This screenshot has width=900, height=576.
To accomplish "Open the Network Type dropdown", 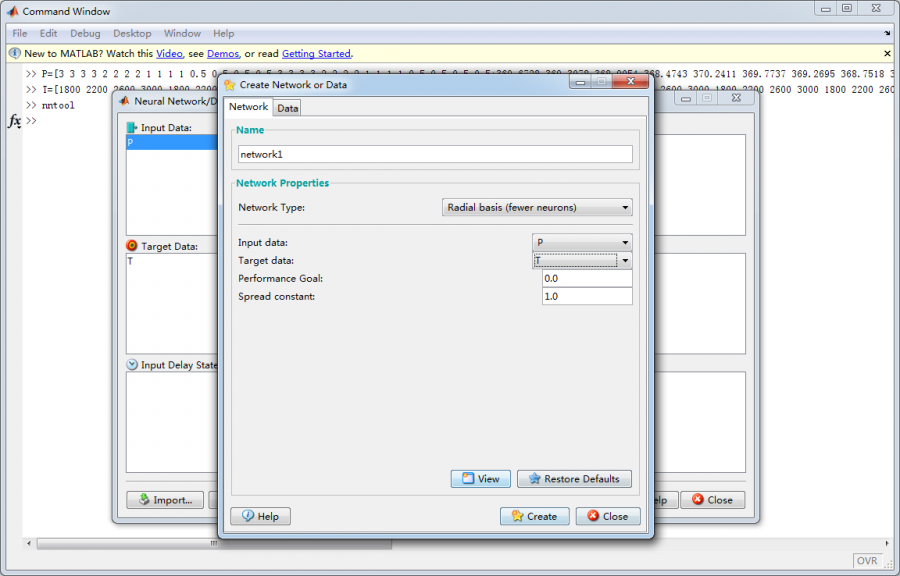I will click(537, 207).
